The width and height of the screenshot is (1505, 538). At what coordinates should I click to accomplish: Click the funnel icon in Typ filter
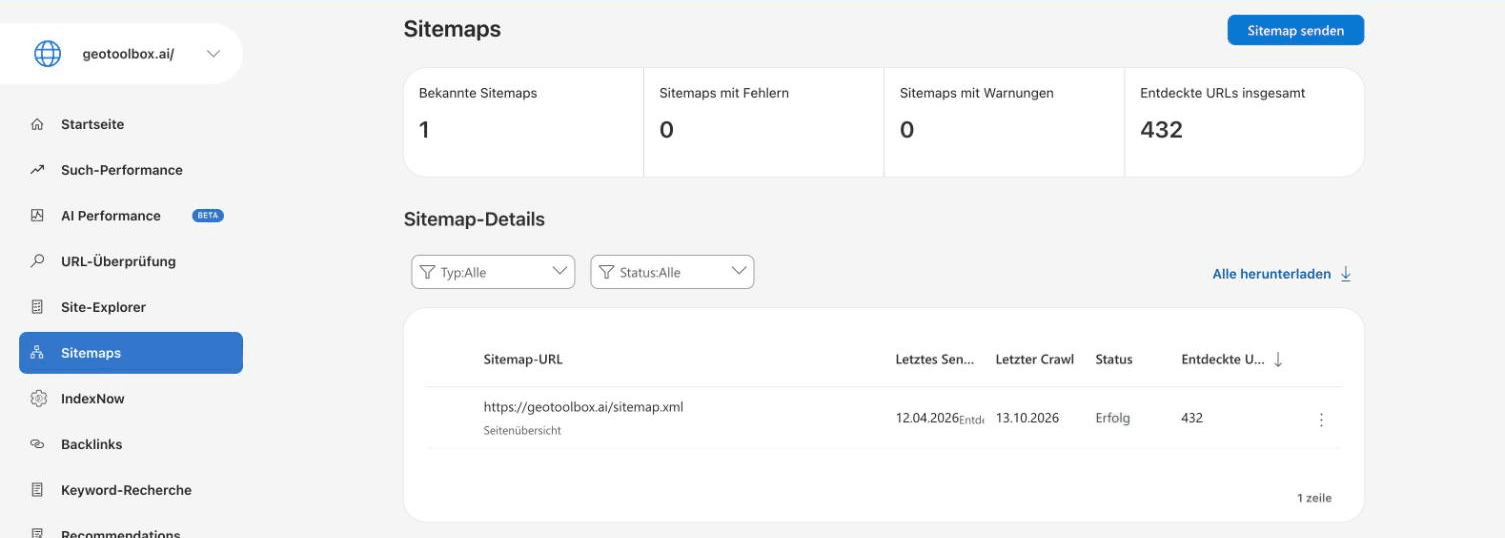[428, 272]
